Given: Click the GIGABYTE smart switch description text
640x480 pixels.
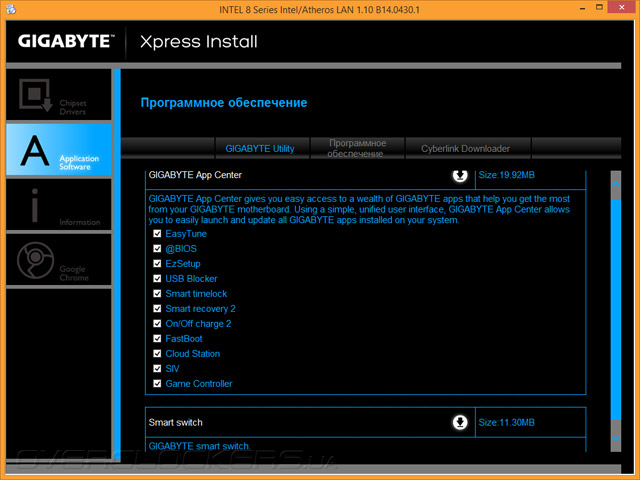Looking at the screenshot, I should click(200, 446).
